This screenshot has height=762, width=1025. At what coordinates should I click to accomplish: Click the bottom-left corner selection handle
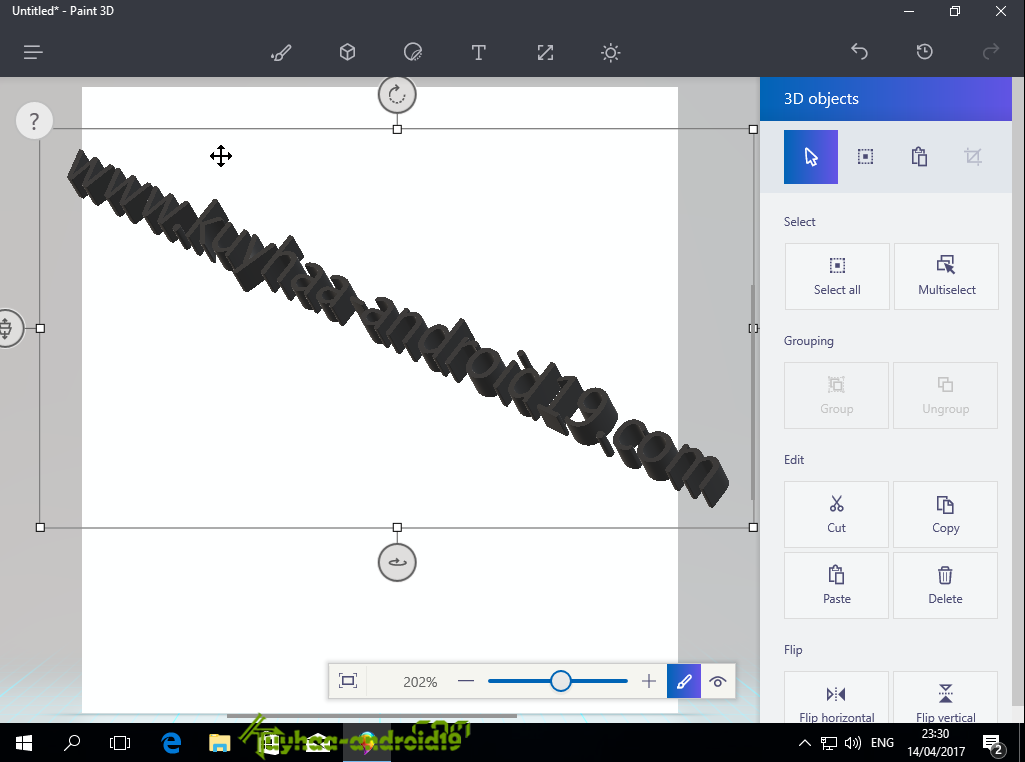click(40, 527)
